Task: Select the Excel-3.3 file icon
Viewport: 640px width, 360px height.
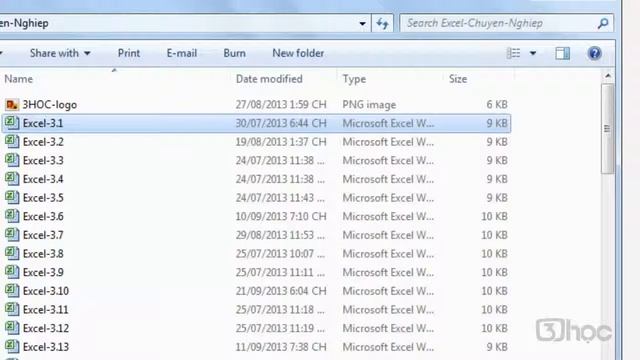Action: pyautogui.click(x=12, y=160)
